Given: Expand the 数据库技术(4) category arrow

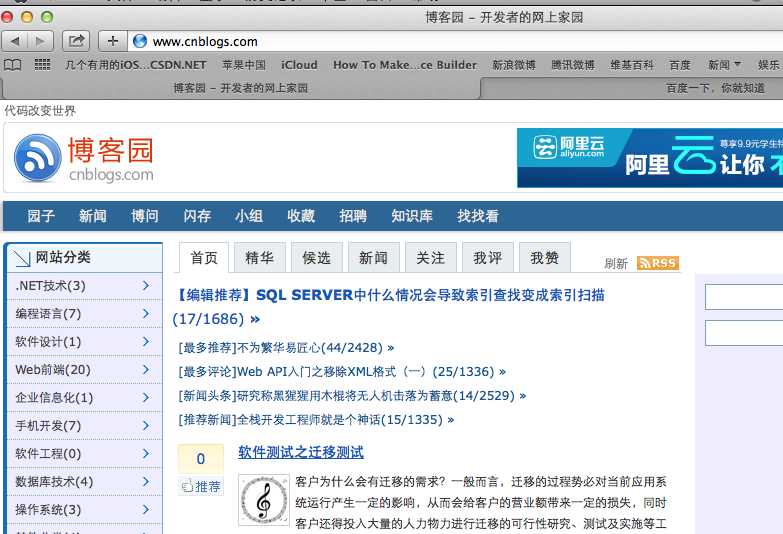Looking at the screenshot, I should (146, 482).
